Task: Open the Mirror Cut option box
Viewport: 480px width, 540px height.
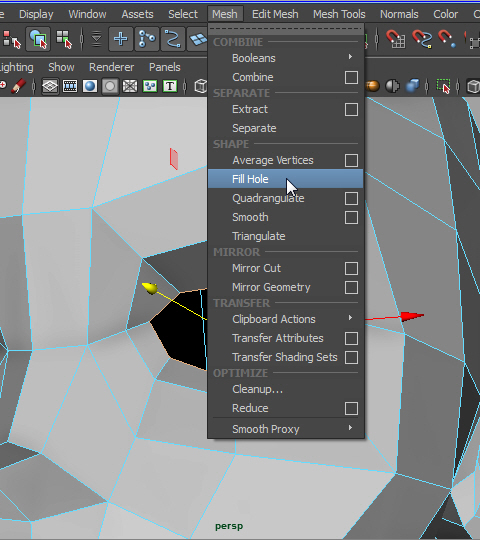Action: 351,268
